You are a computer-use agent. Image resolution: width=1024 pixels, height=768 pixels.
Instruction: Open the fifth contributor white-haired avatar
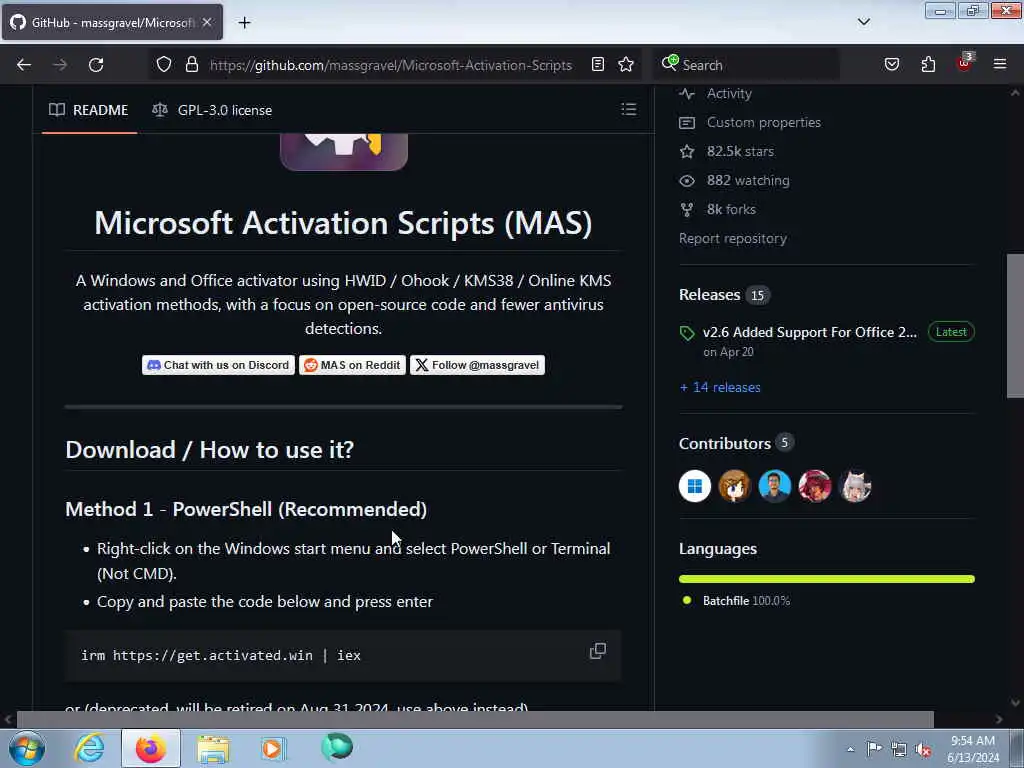pyautogui.click(x=855, y=486)
